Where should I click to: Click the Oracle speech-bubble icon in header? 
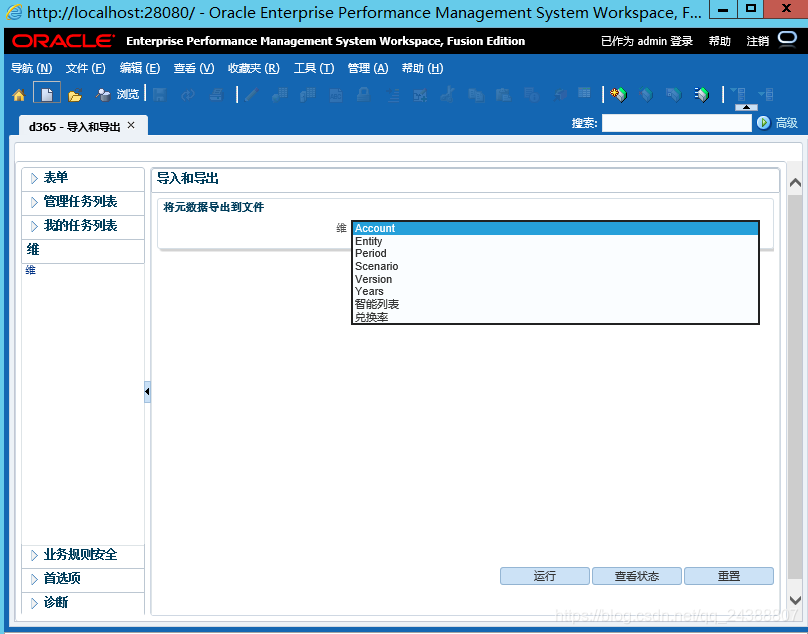click(x=787, y=40)
